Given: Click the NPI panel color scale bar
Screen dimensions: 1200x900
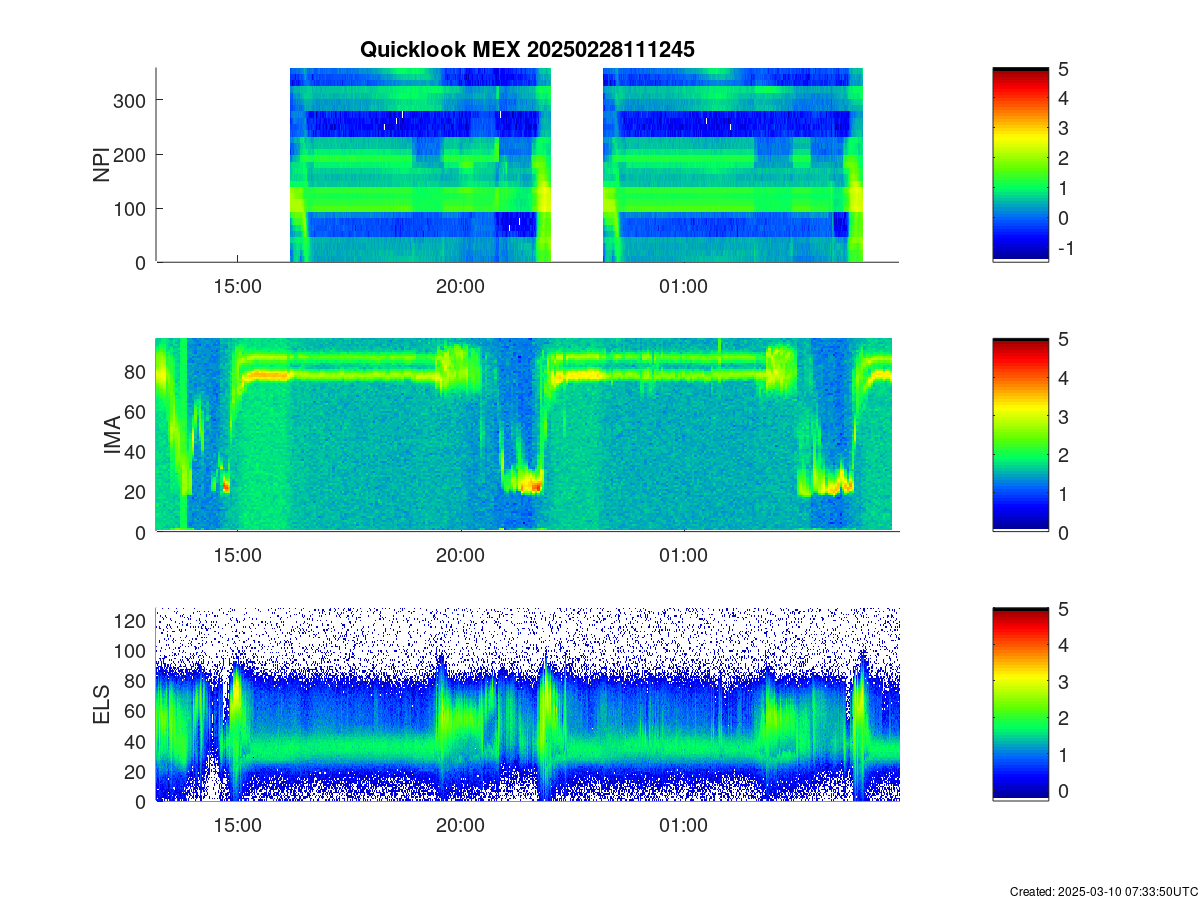Looking at the screenshot, I should (x=1020, y=165).
